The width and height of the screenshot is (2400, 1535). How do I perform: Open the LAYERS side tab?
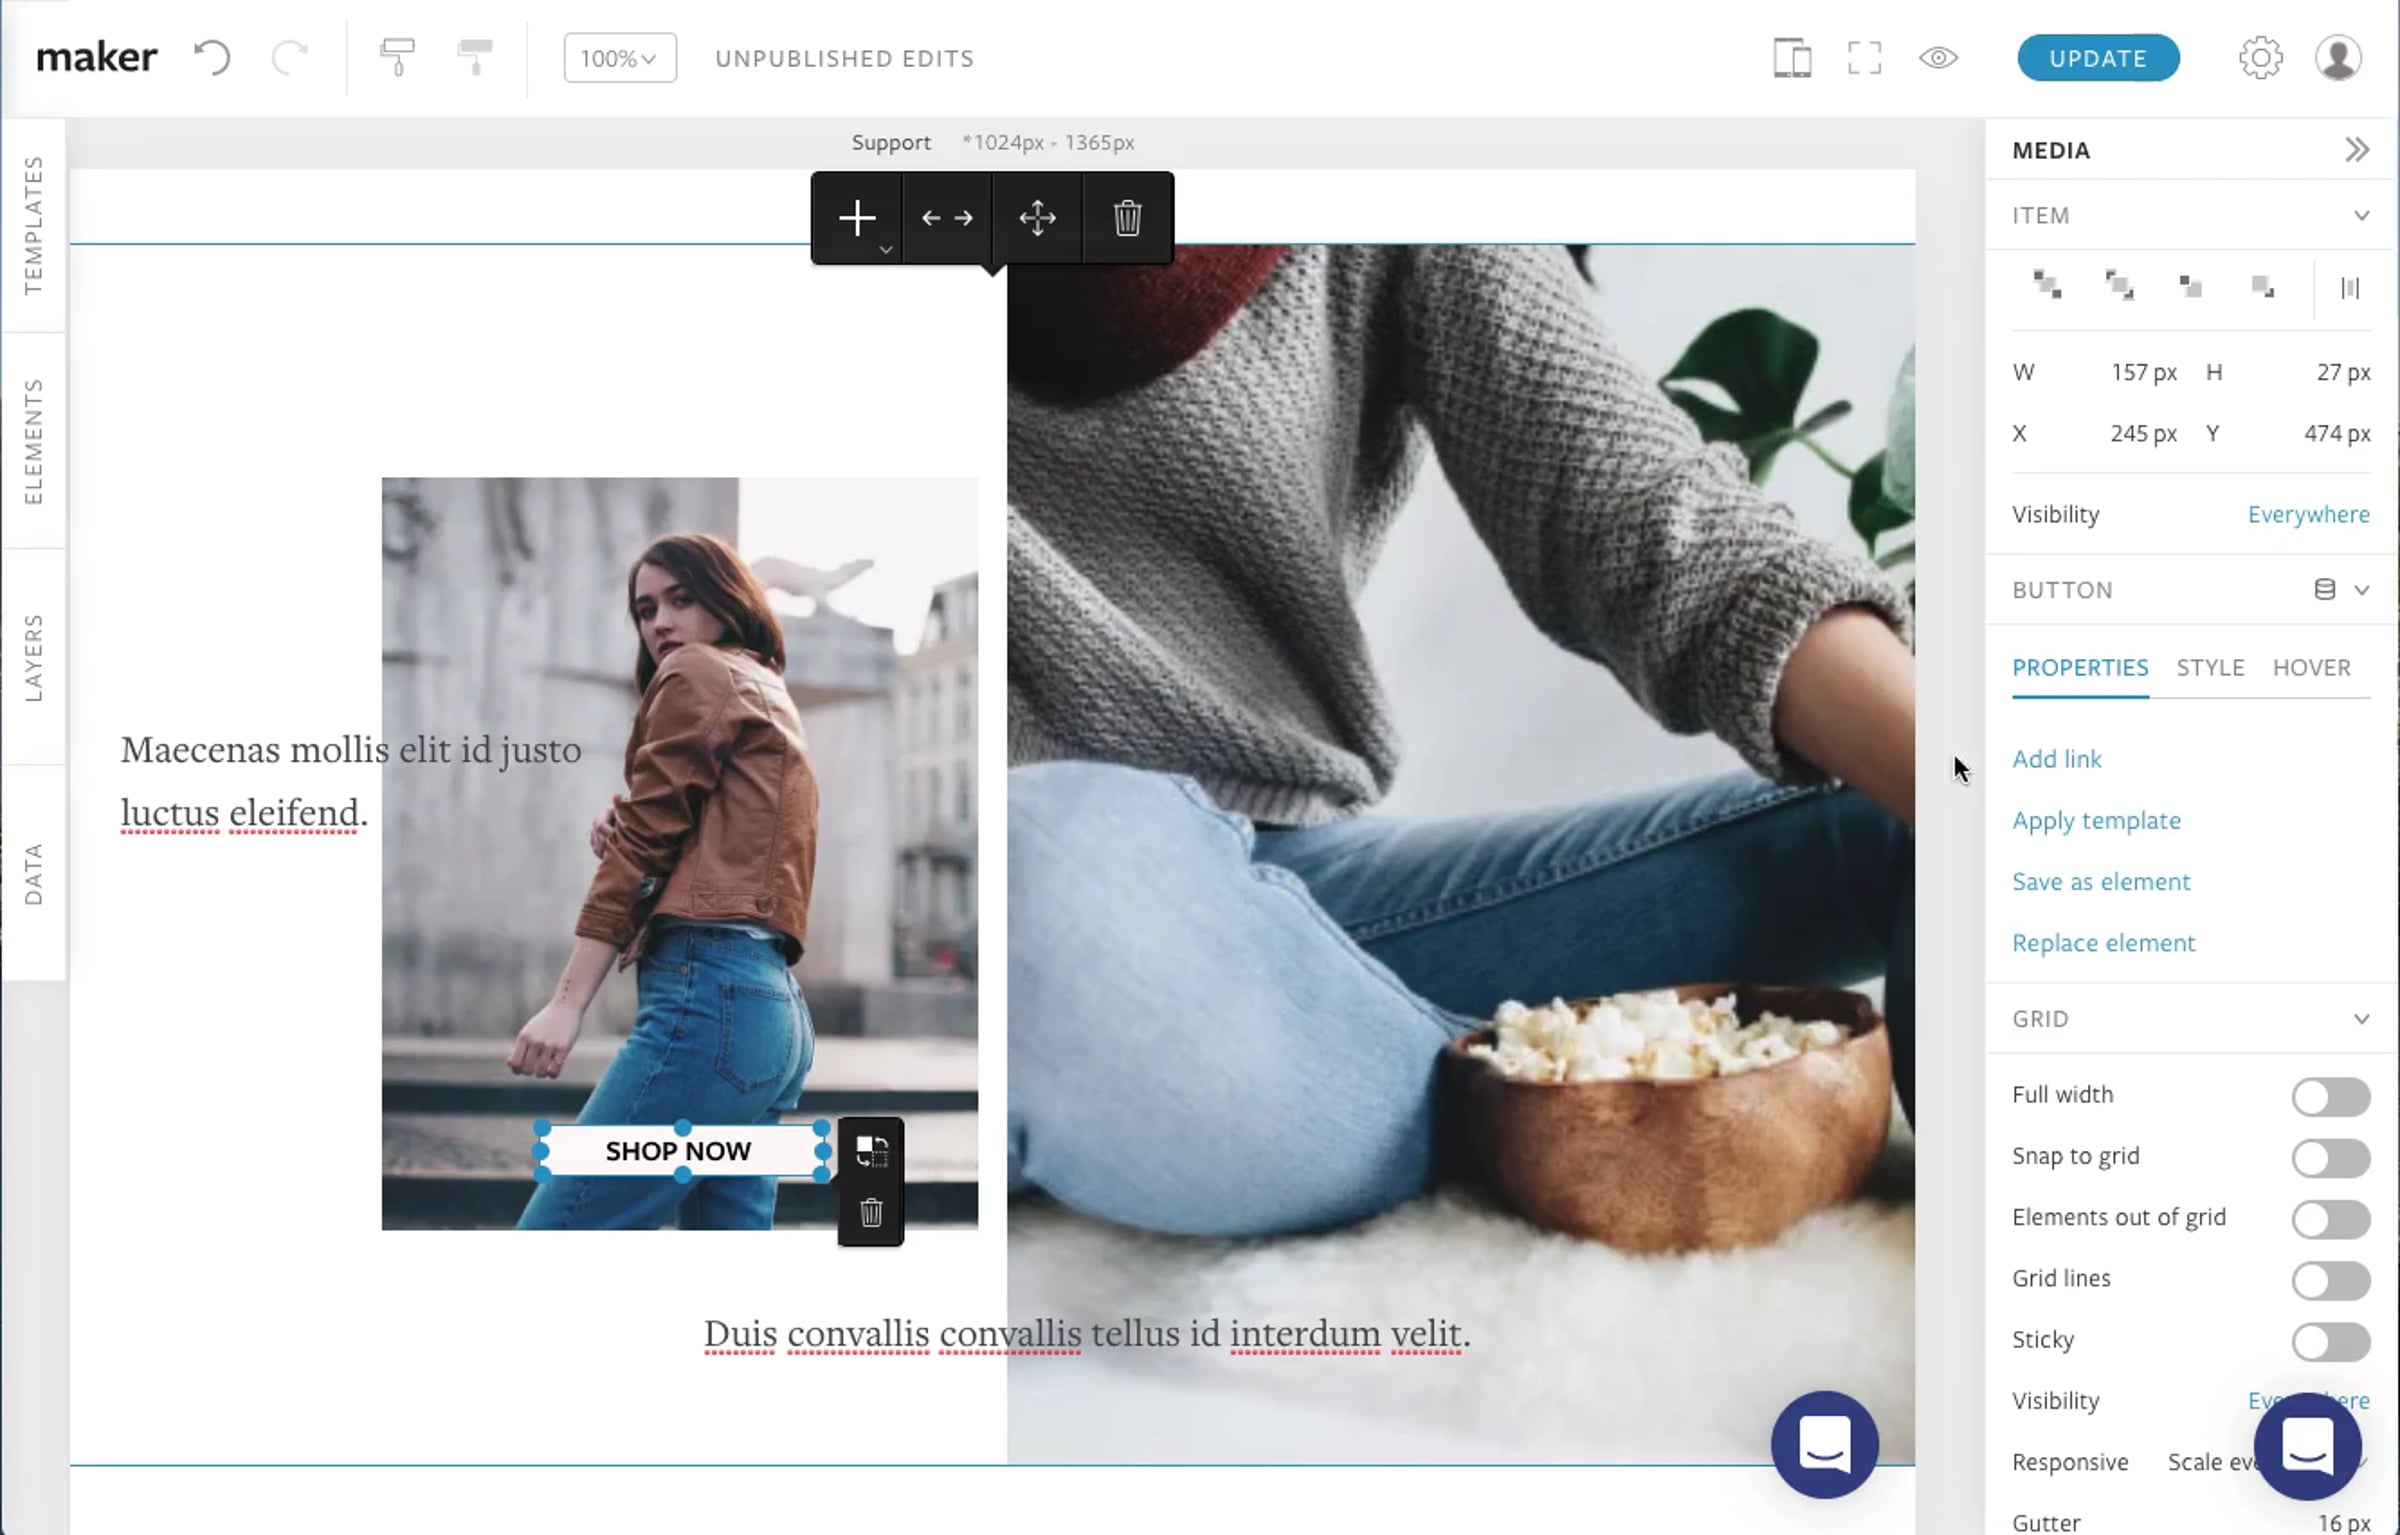[34, 657]
